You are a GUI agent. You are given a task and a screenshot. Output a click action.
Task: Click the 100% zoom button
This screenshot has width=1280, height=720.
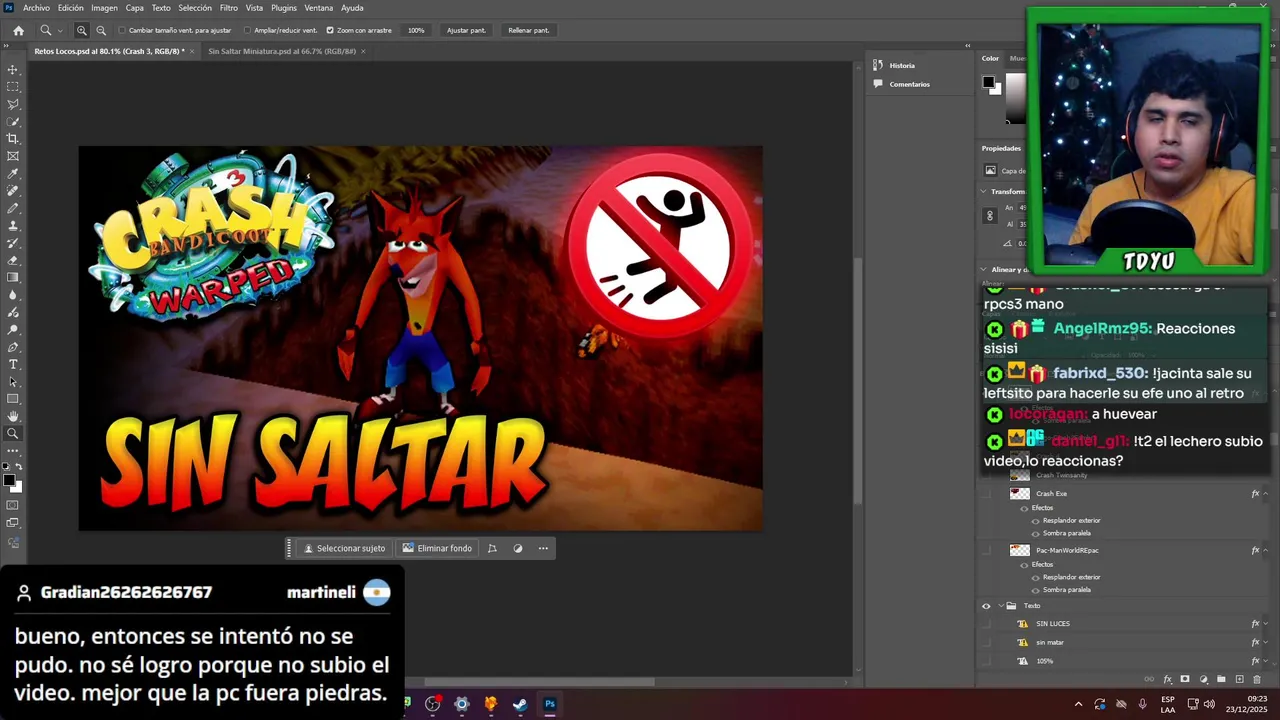tap(416, 30)
